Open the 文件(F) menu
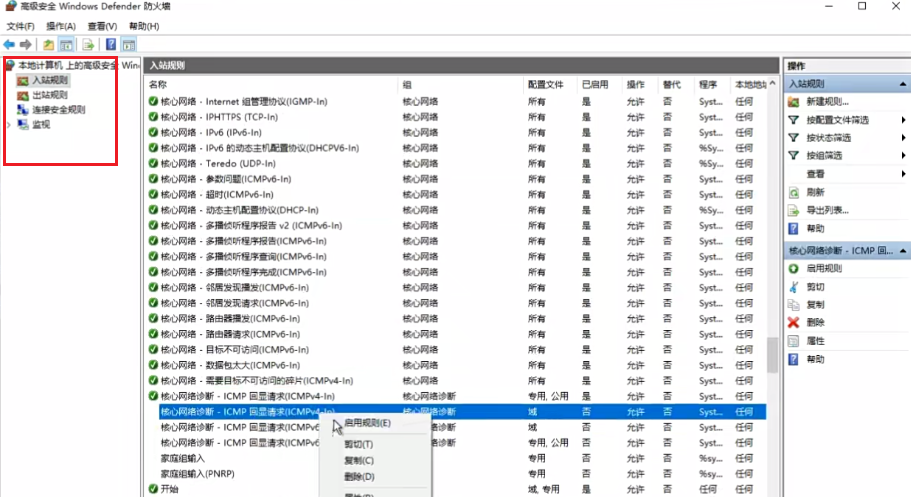The image size is (911, 497). click(20, 26)
